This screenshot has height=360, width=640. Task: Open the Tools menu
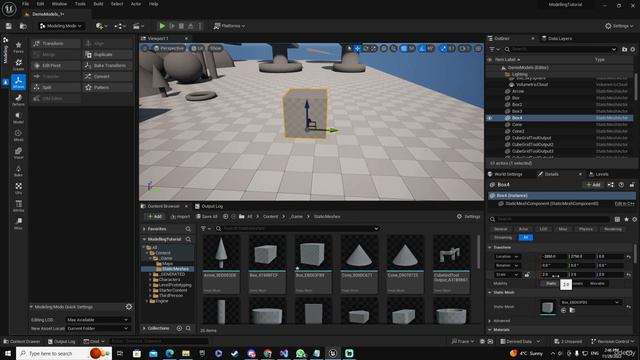point(80,4)
